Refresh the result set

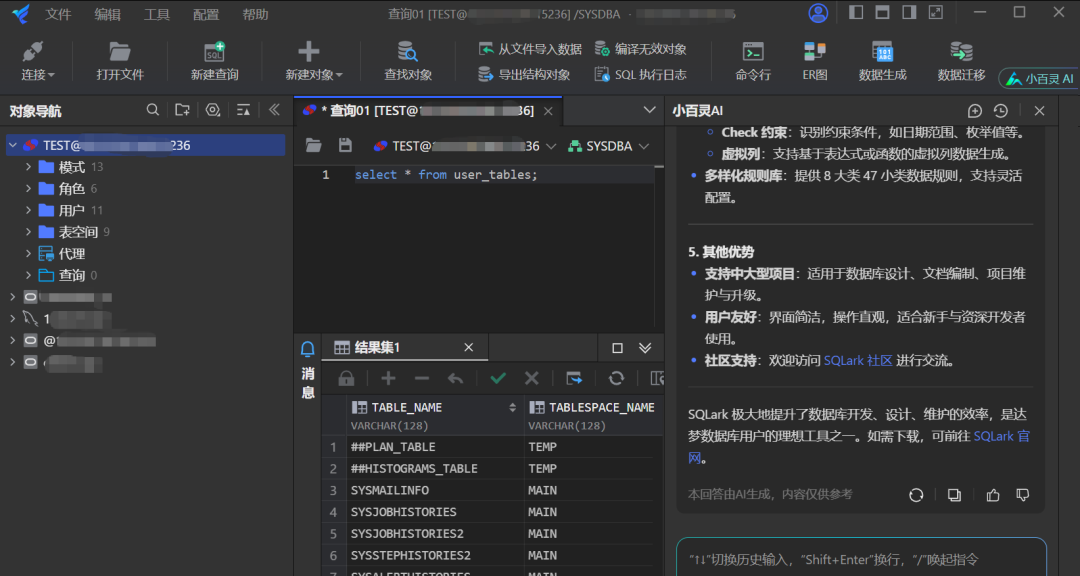[616, 378]
